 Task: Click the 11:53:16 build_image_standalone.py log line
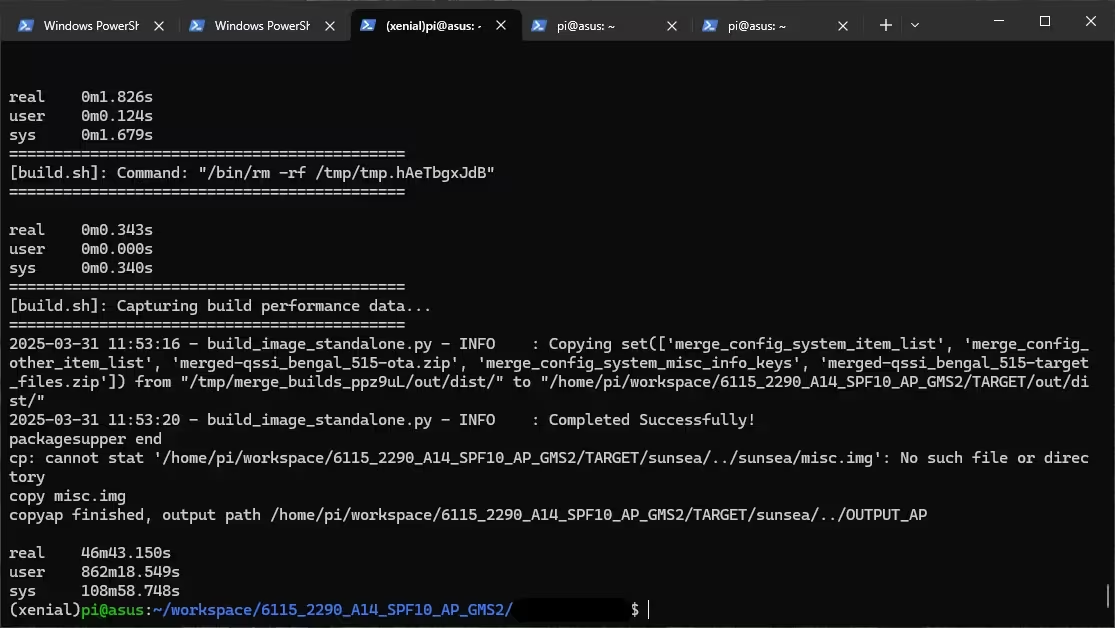pyautogui.click(x=548, y=373)
